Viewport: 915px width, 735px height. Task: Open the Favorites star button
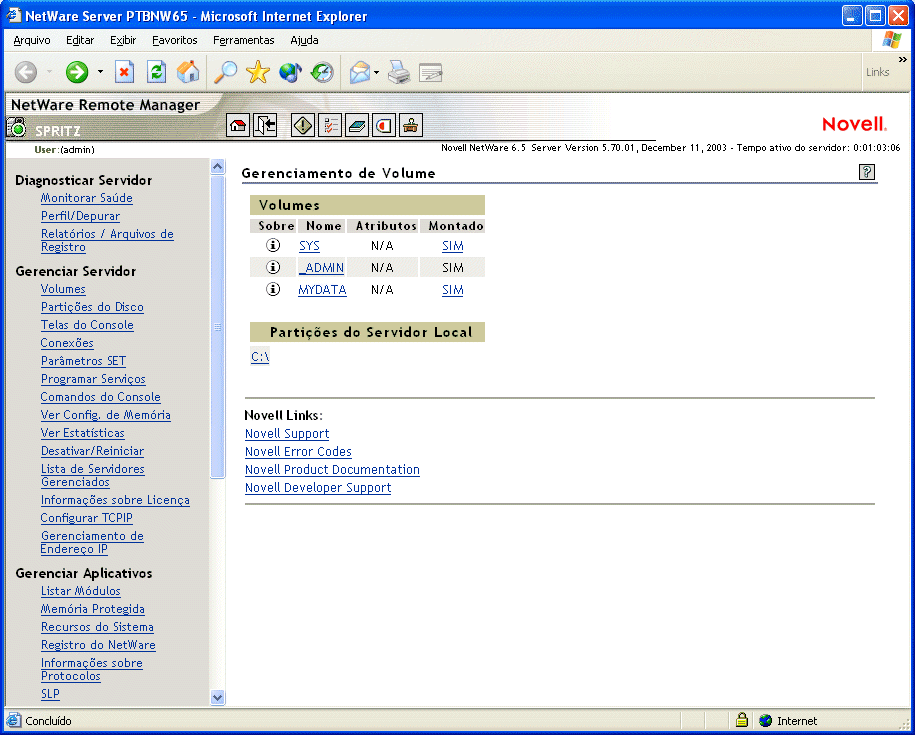tap(258, 72)
